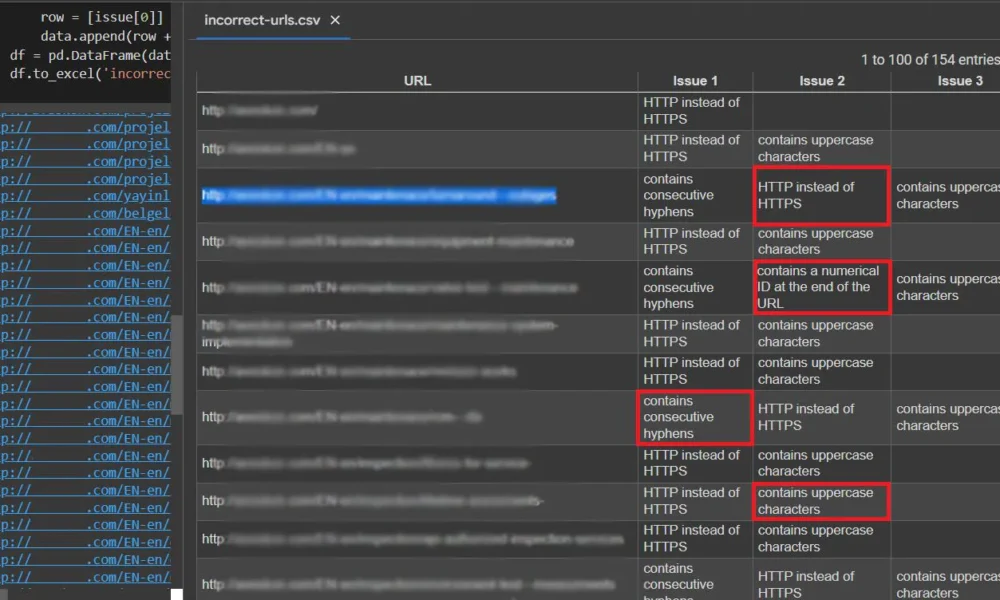This screenshot has width=1000, height=600.
Task: Click the df.to_excel code line
Action: point(90,74)
